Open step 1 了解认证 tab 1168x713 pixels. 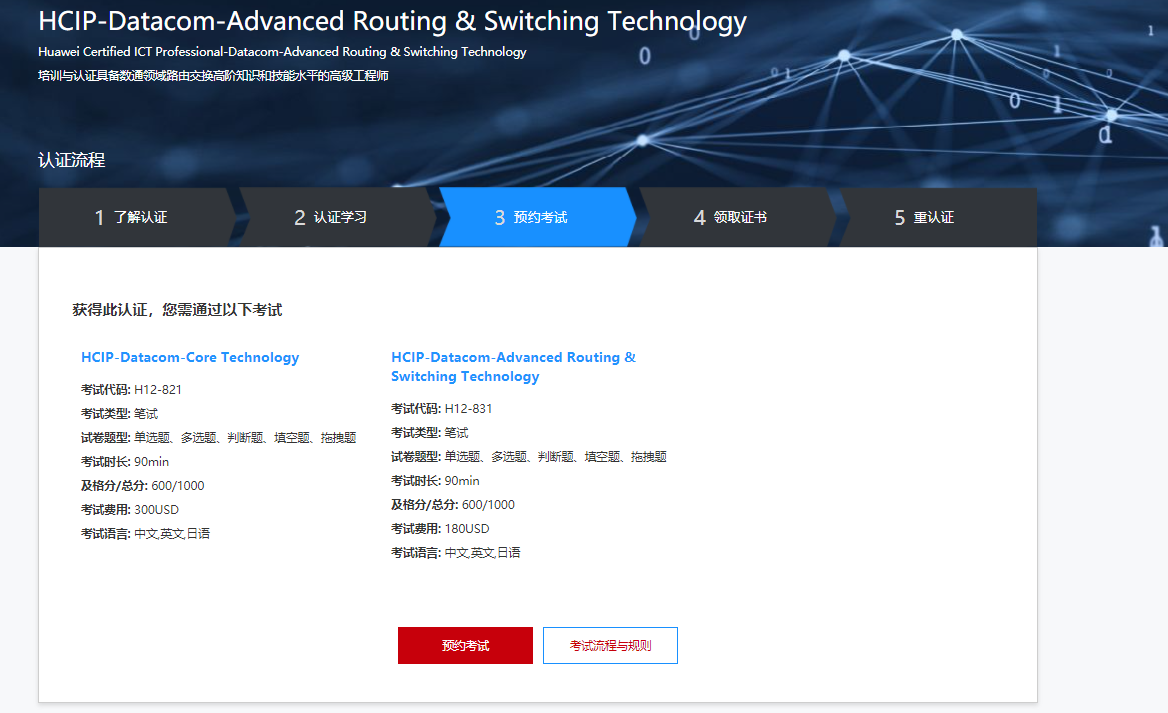[138, 217]
